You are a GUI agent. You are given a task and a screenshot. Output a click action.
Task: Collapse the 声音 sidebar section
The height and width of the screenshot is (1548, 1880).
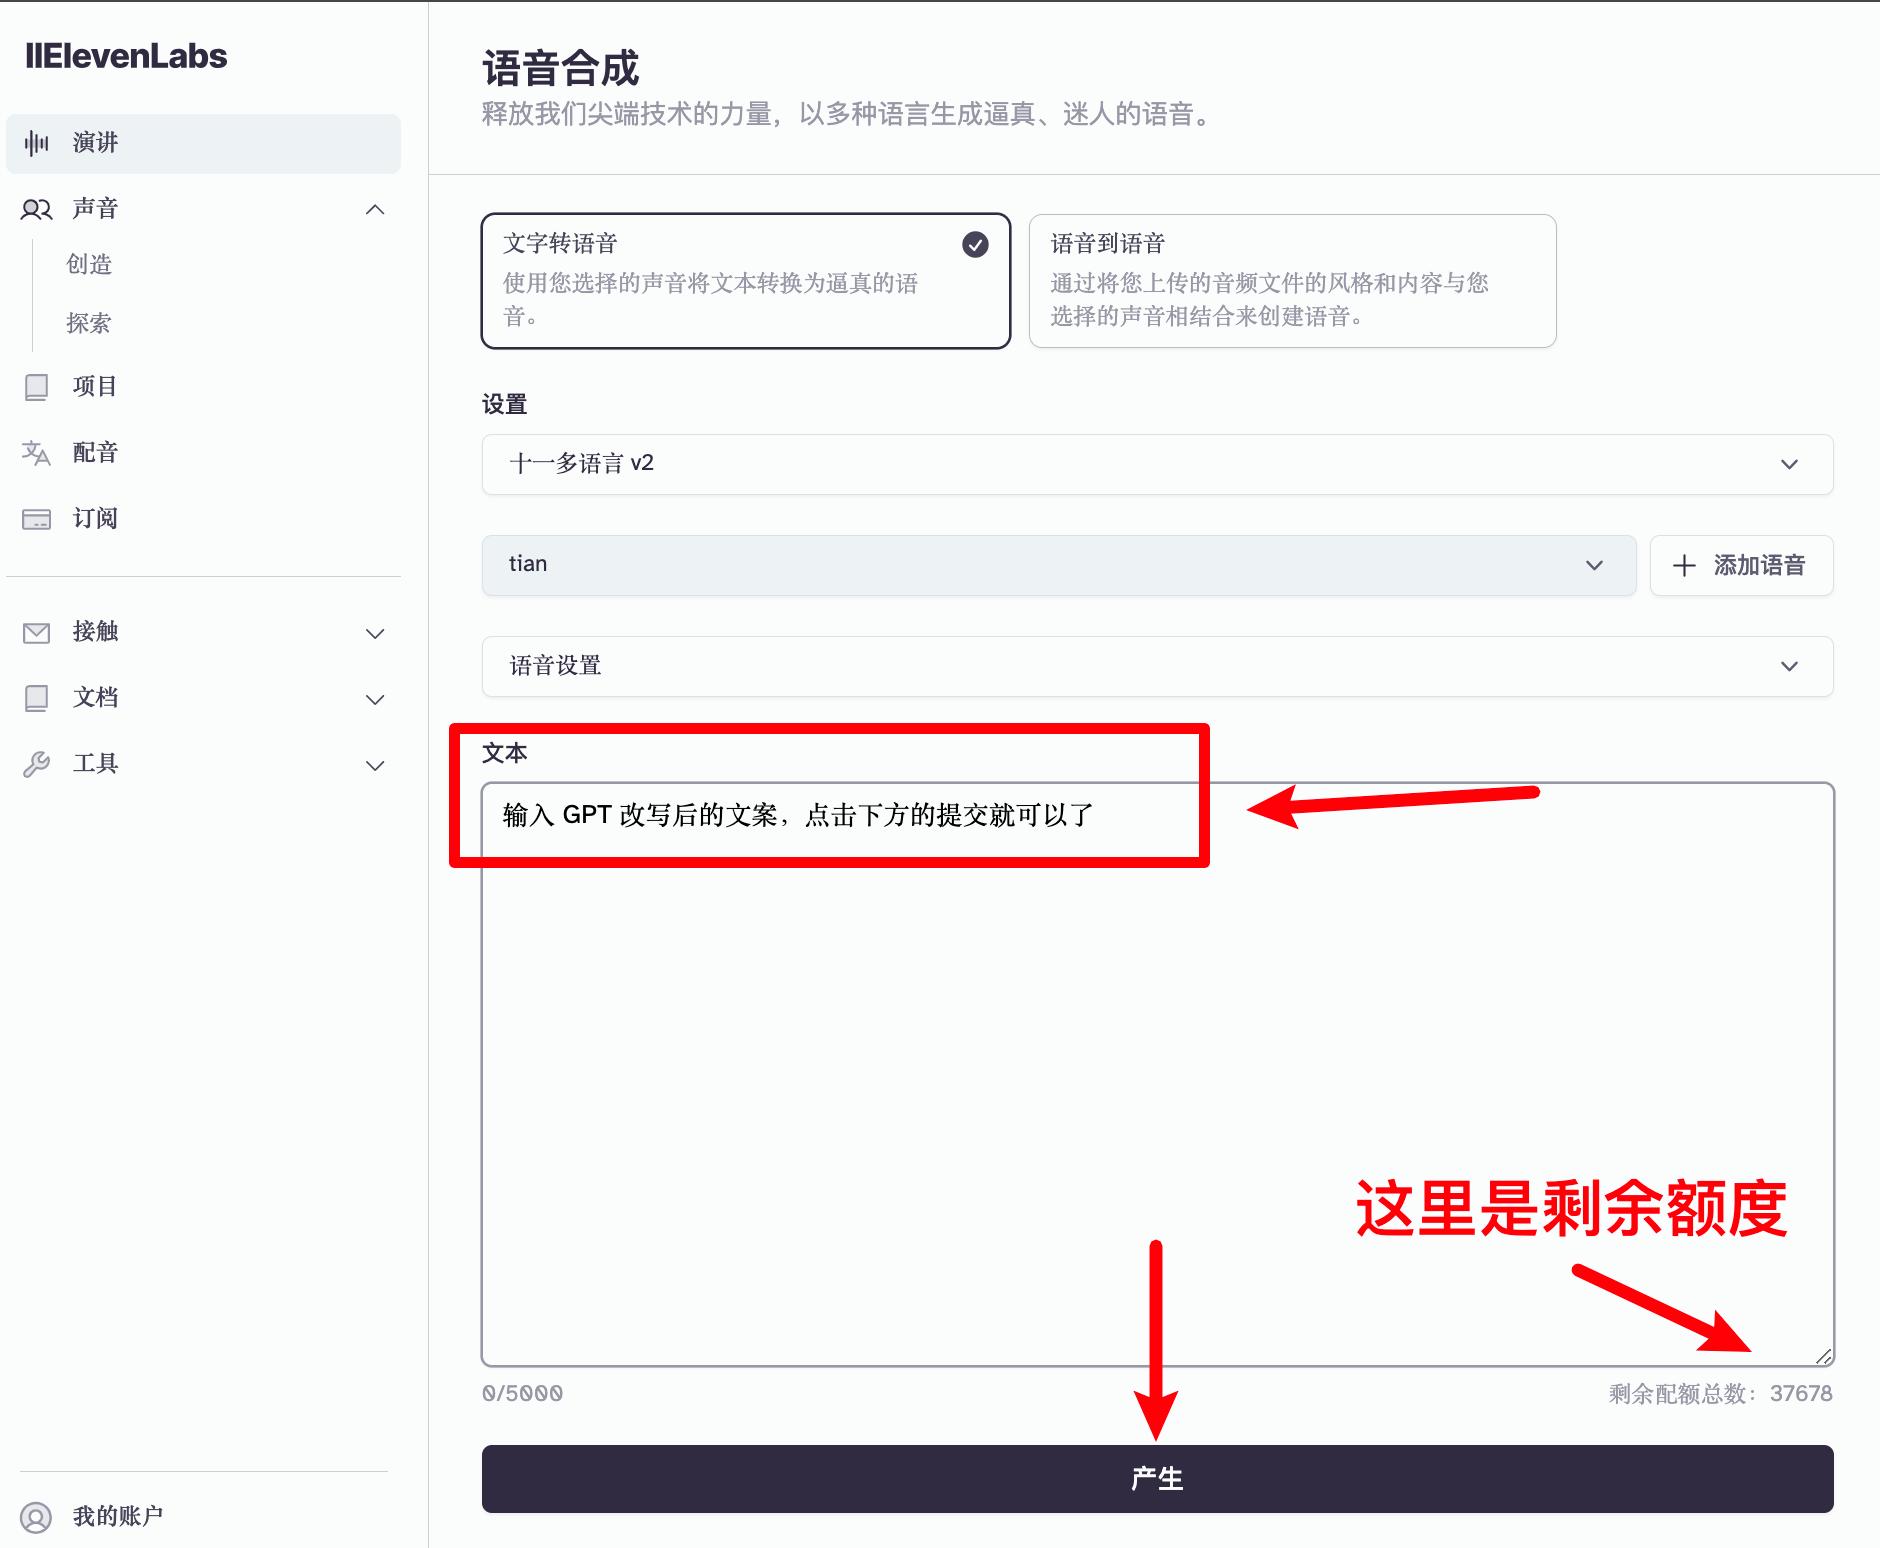376,209
